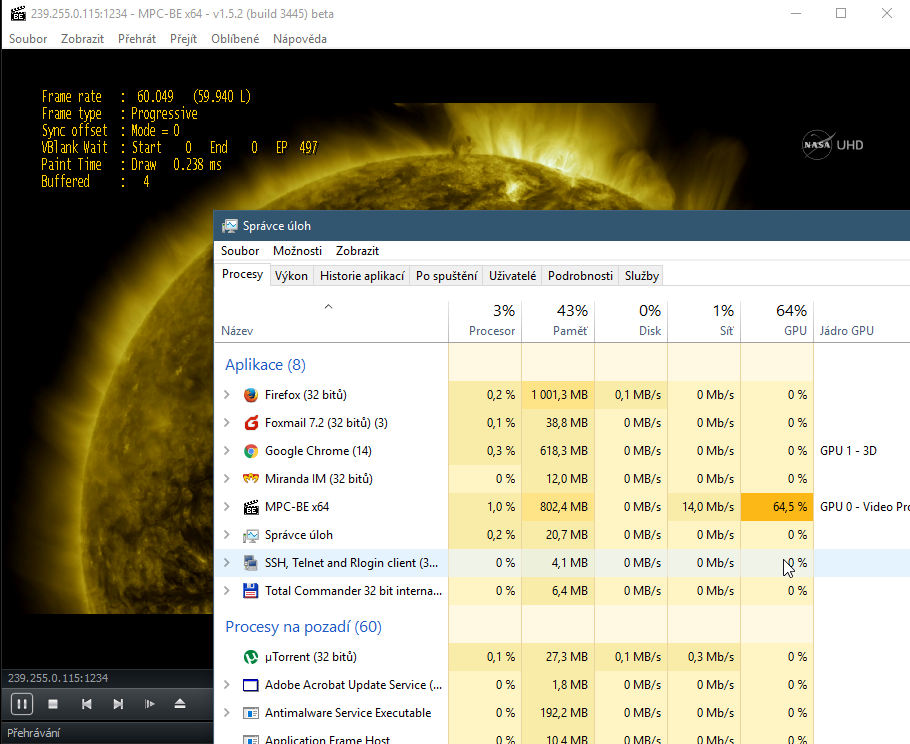
Task: Click the Foxmail 7.2 process icon
Action: [x=251, y=423]
